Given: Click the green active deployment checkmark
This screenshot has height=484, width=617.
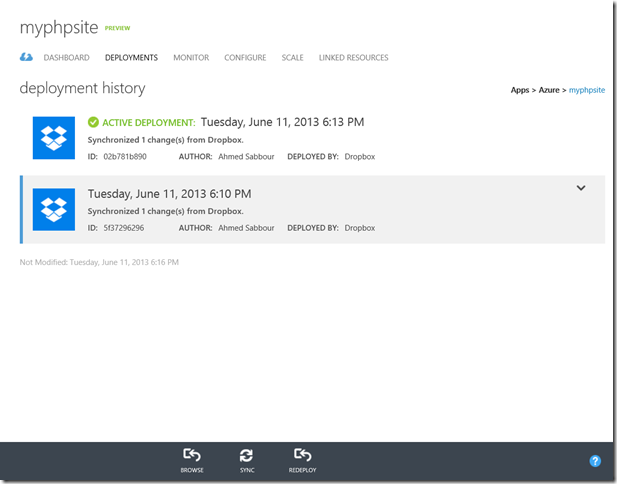Looking at the screenshot, I should pos(93,122).
